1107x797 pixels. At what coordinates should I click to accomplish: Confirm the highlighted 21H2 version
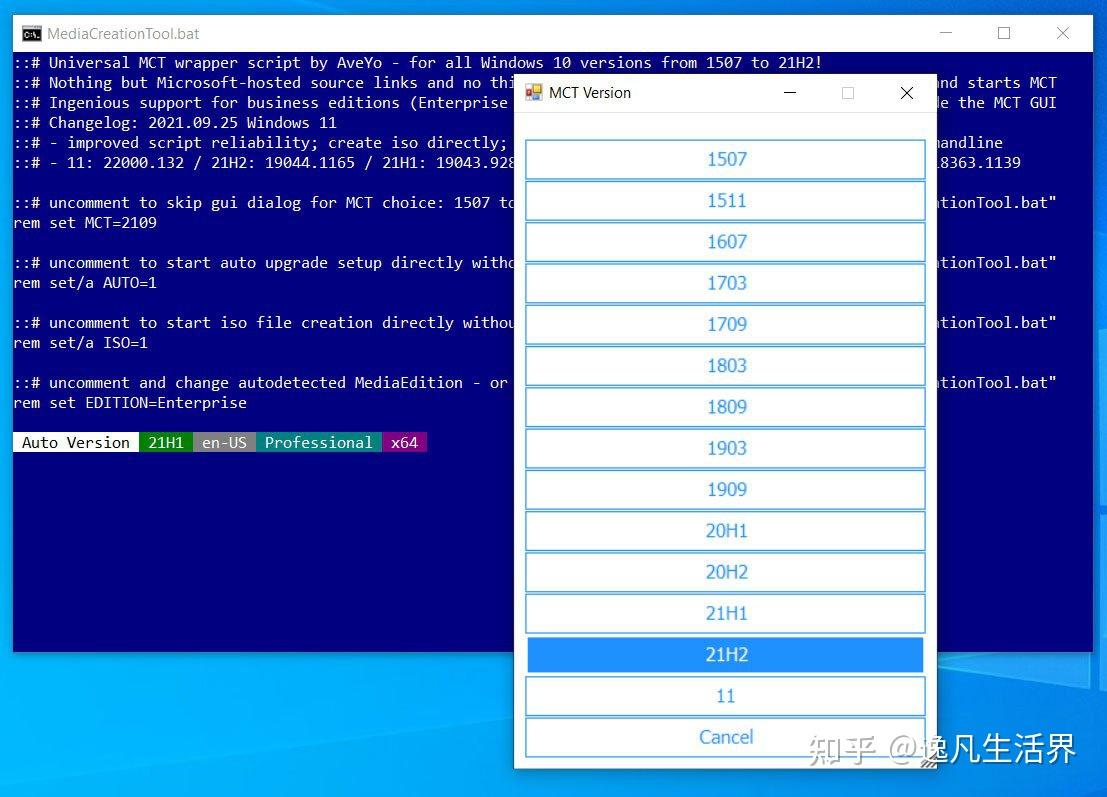[725, 654]
